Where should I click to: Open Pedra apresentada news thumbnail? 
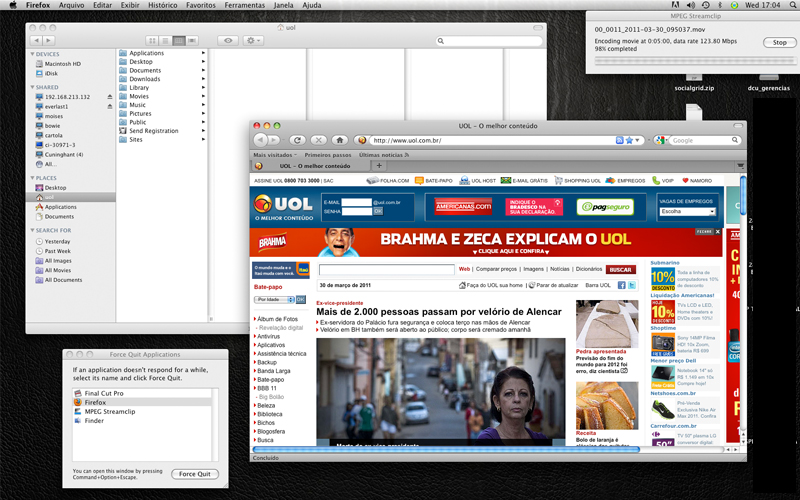pos(607,324)
